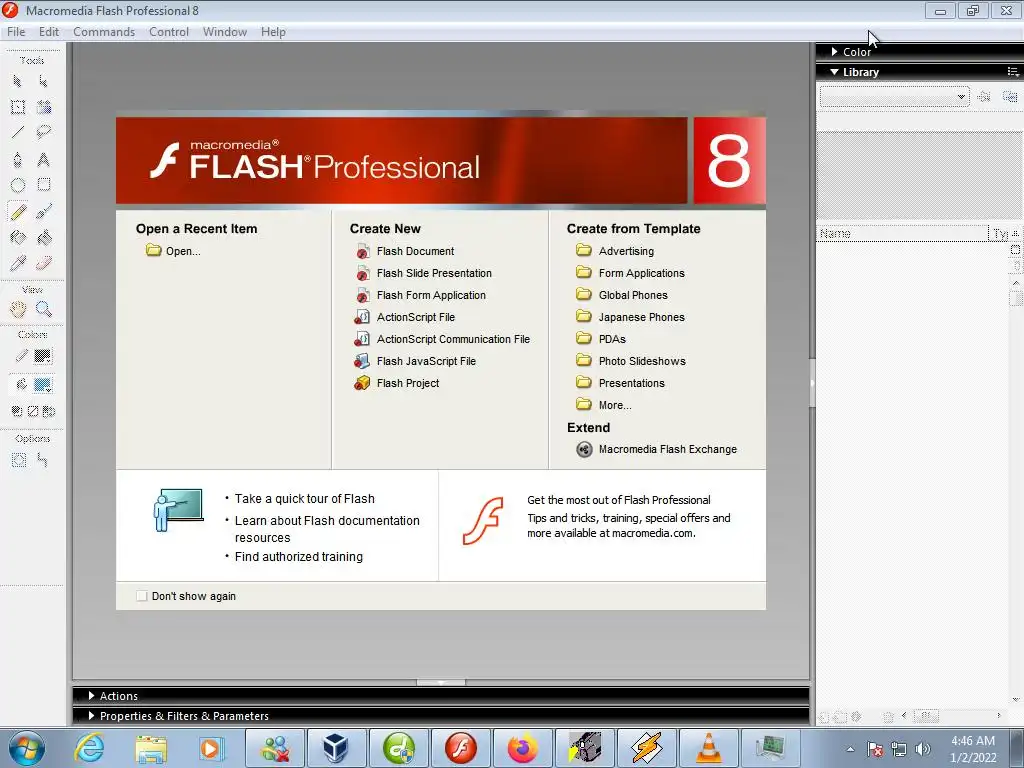Select the Ink Bottle tool
The height and width of the screenshot is (768, 1024).
point(18,237)
